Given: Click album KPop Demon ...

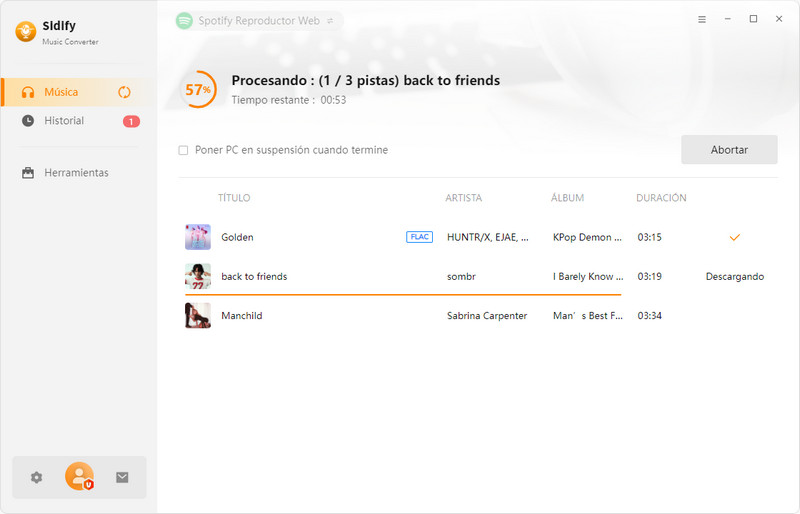Looking at the screenshot, I should [x=587, y=237].
